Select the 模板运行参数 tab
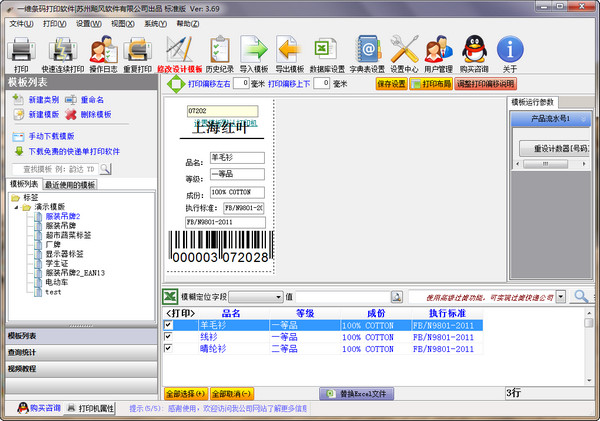Image resolution: width=600 pixels, height=421 pixels. 533,102
